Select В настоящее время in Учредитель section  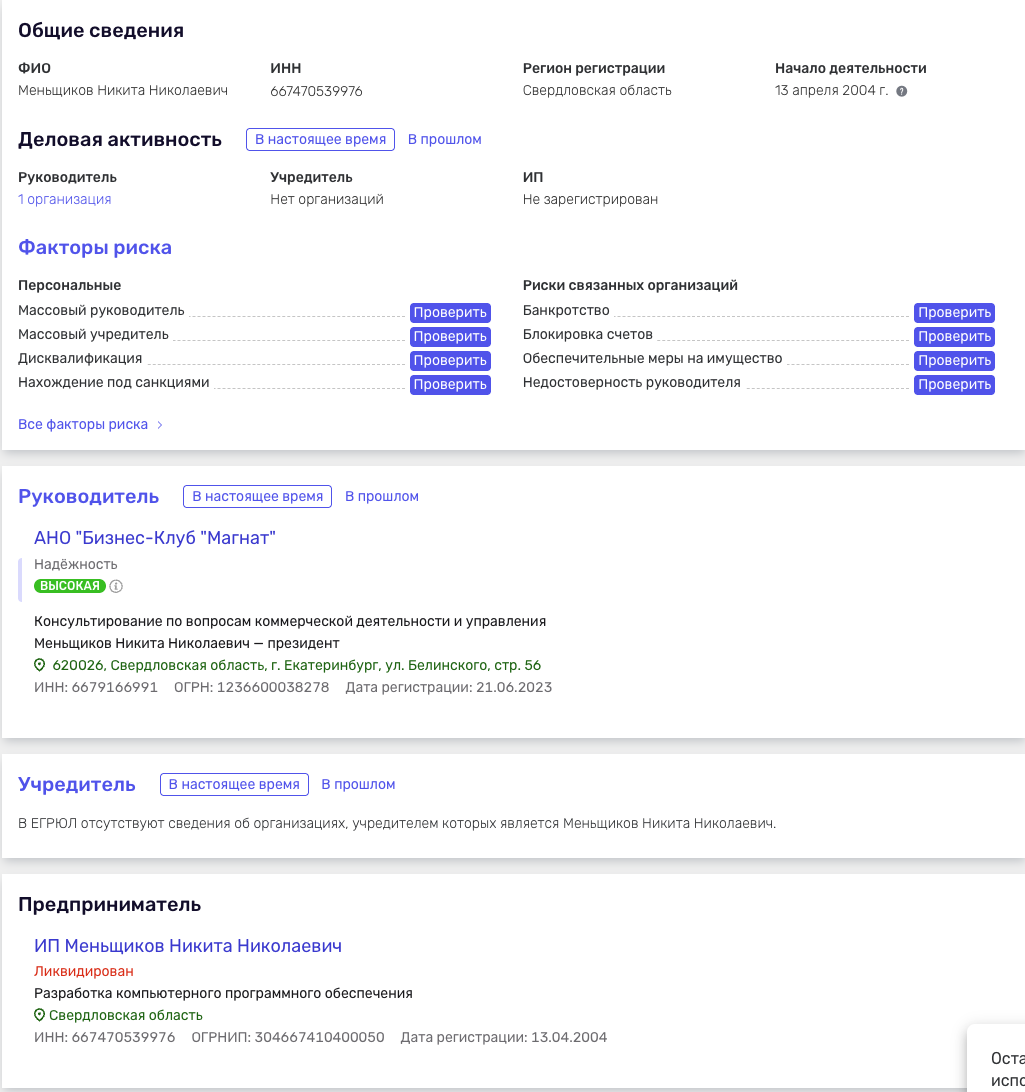[234, 784]
